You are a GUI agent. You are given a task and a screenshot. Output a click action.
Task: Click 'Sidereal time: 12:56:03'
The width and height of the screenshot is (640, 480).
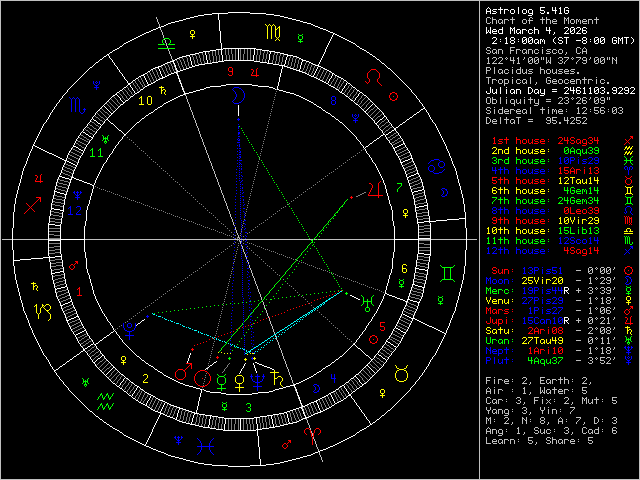pyautogui.click(x=554, y=111)
